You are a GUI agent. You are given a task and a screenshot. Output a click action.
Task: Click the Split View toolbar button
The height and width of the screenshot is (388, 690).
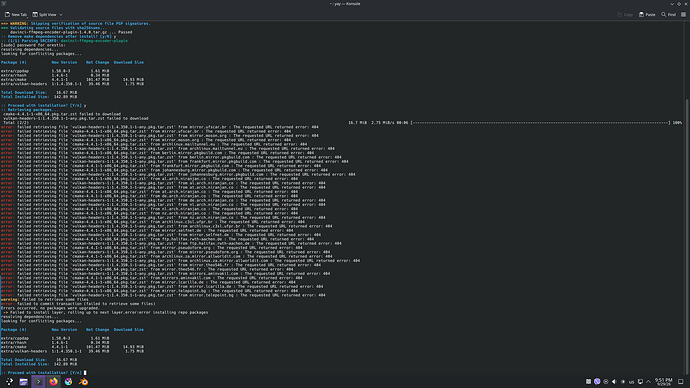44,15
